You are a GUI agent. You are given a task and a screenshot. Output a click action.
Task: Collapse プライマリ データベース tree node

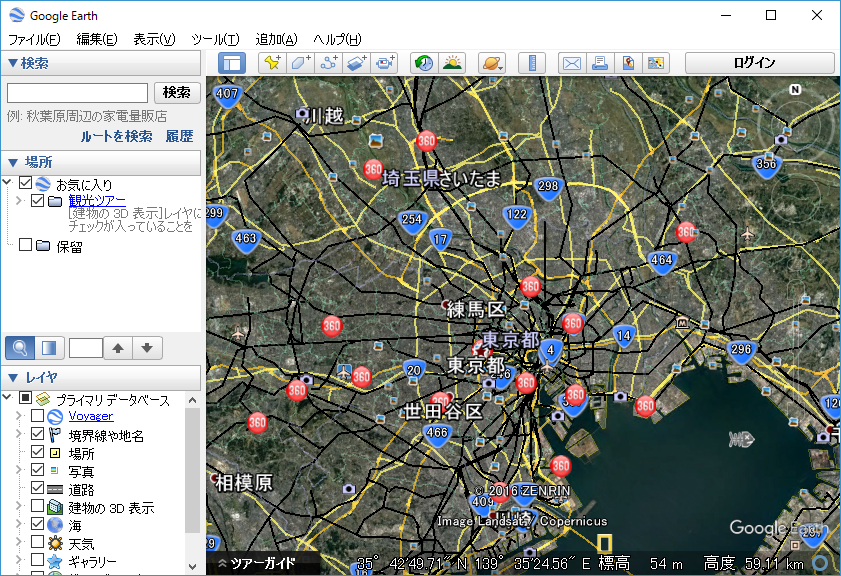(x=7, y=397)
